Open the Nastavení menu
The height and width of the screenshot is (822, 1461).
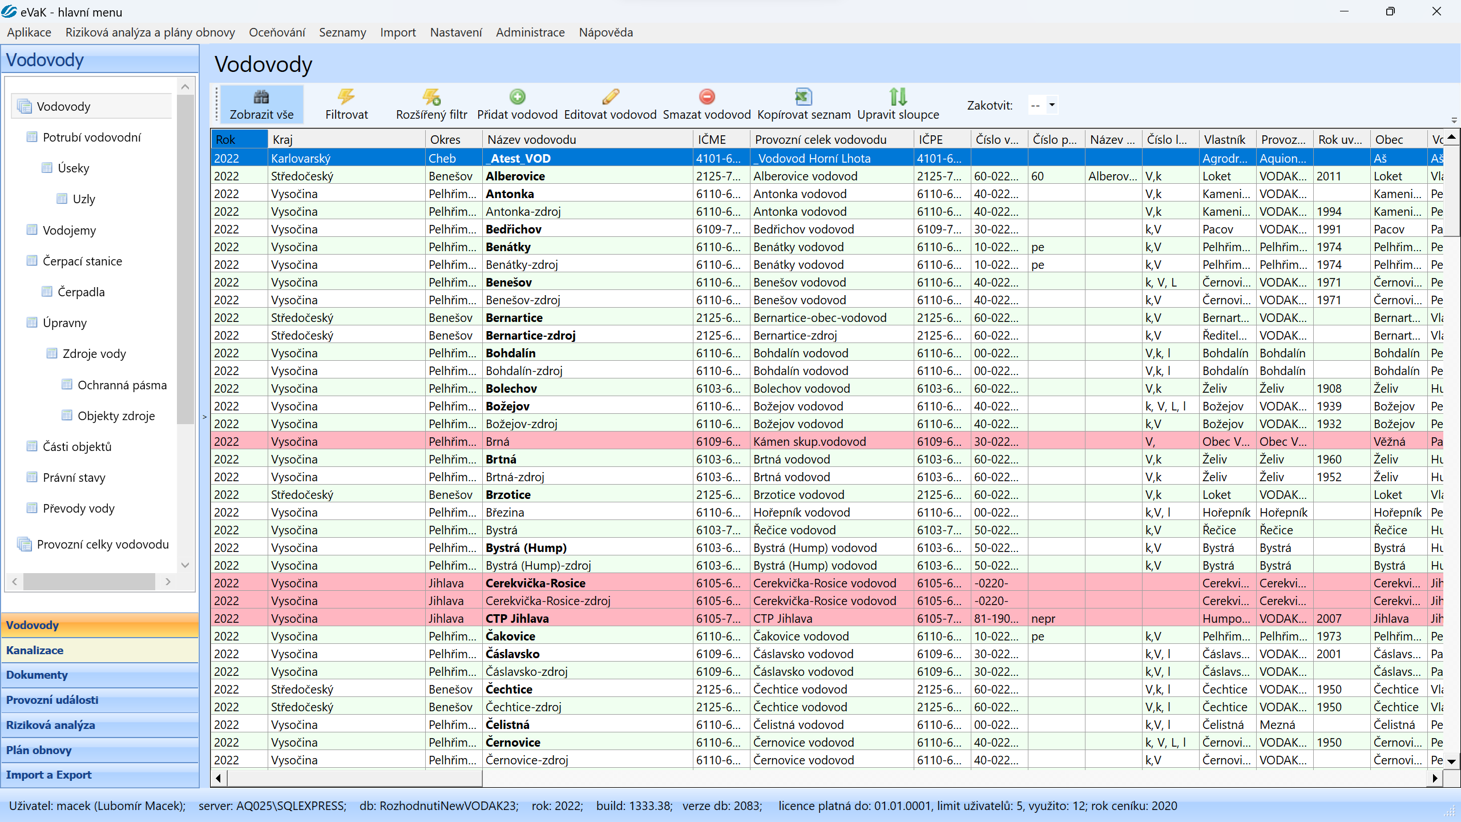(456, 32)
